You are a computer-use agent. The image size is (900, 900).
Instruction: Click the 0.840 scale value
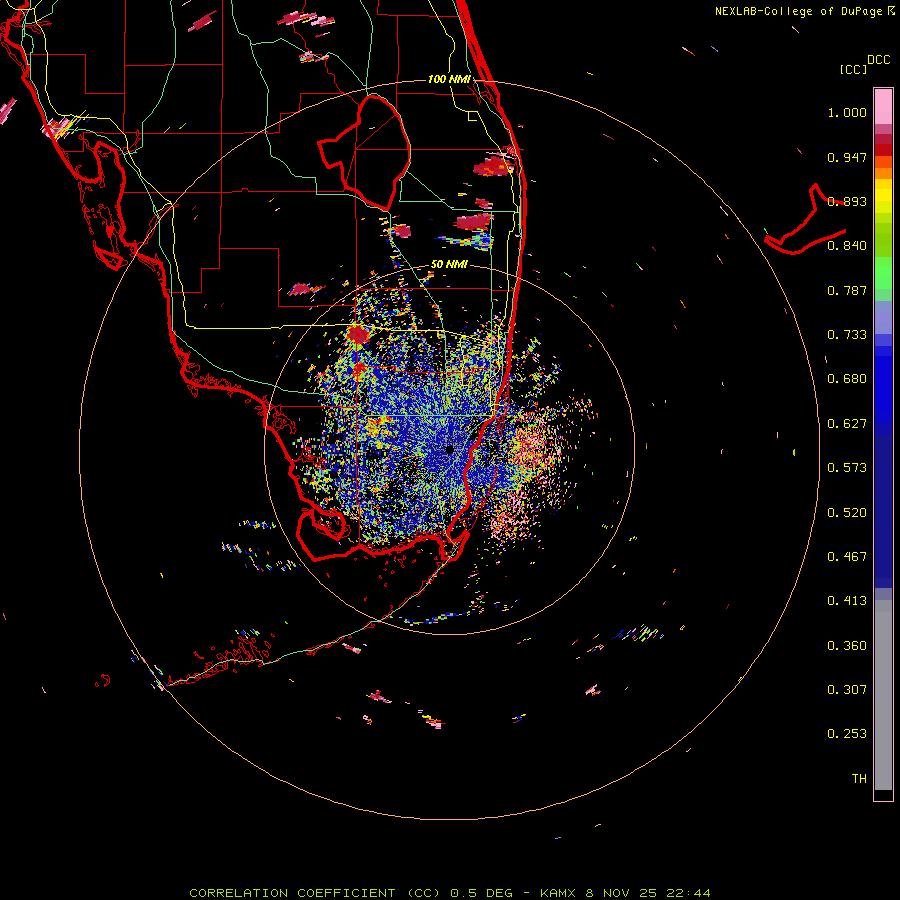point(847,246)
